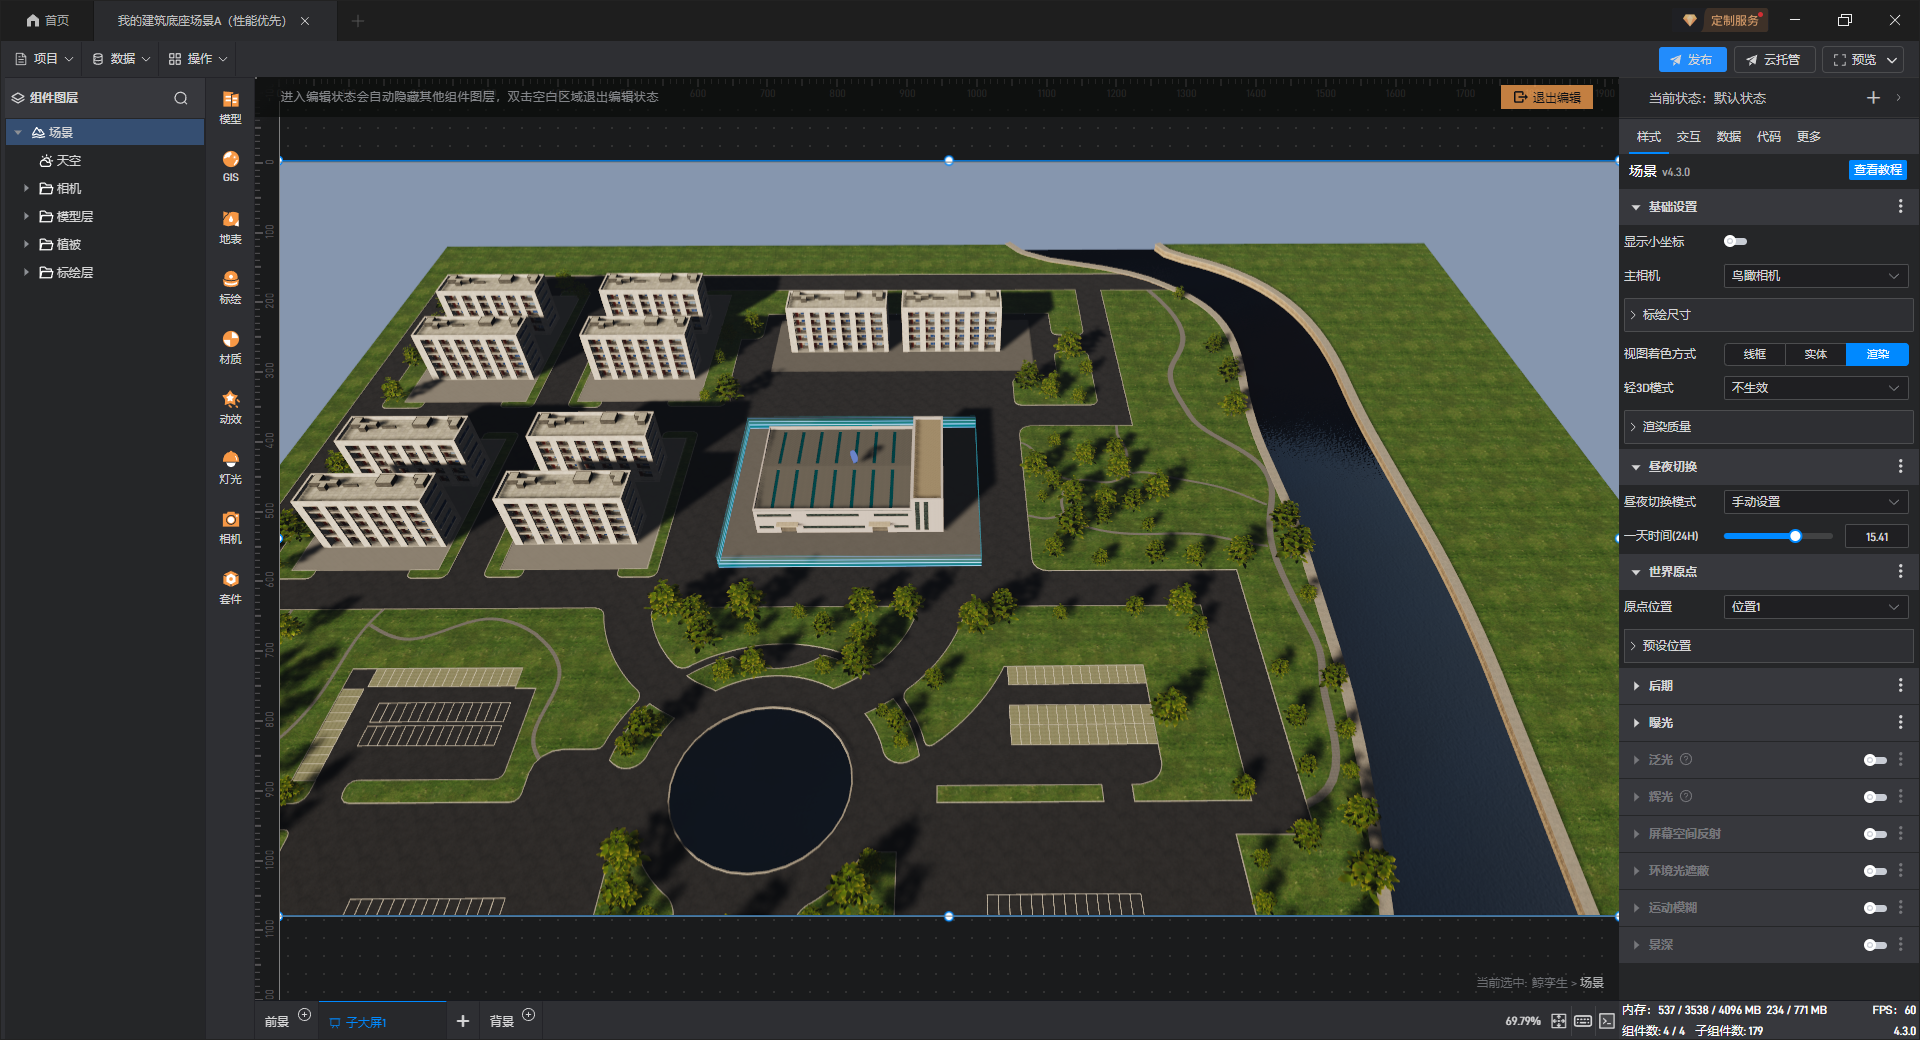Turn on the 景深 (Depth of Field) switch

coord(1874,945)
